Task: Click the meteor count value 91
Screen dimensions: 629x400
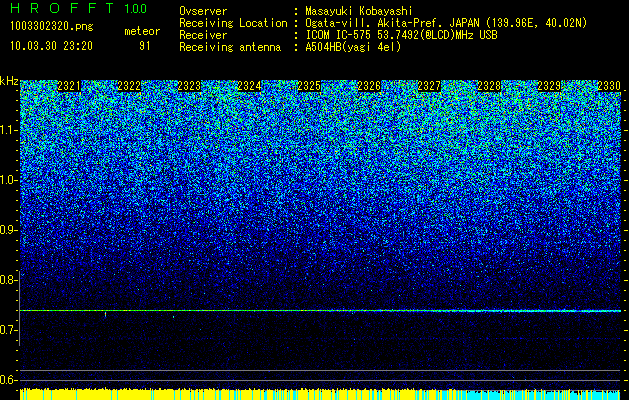Action: (x=144, y=46)
